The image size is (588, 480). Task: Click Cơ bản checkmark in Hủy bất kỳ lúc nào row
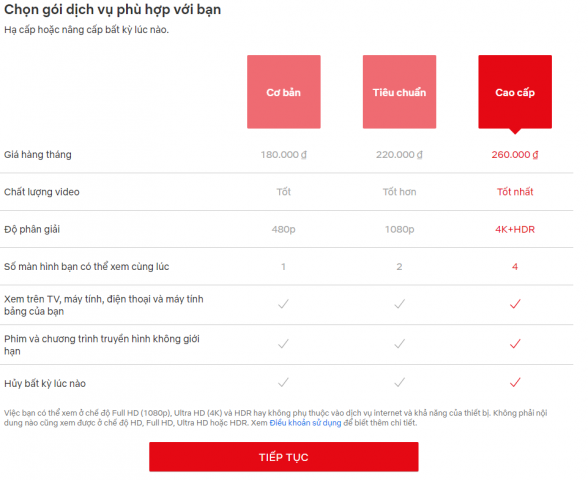284,382
